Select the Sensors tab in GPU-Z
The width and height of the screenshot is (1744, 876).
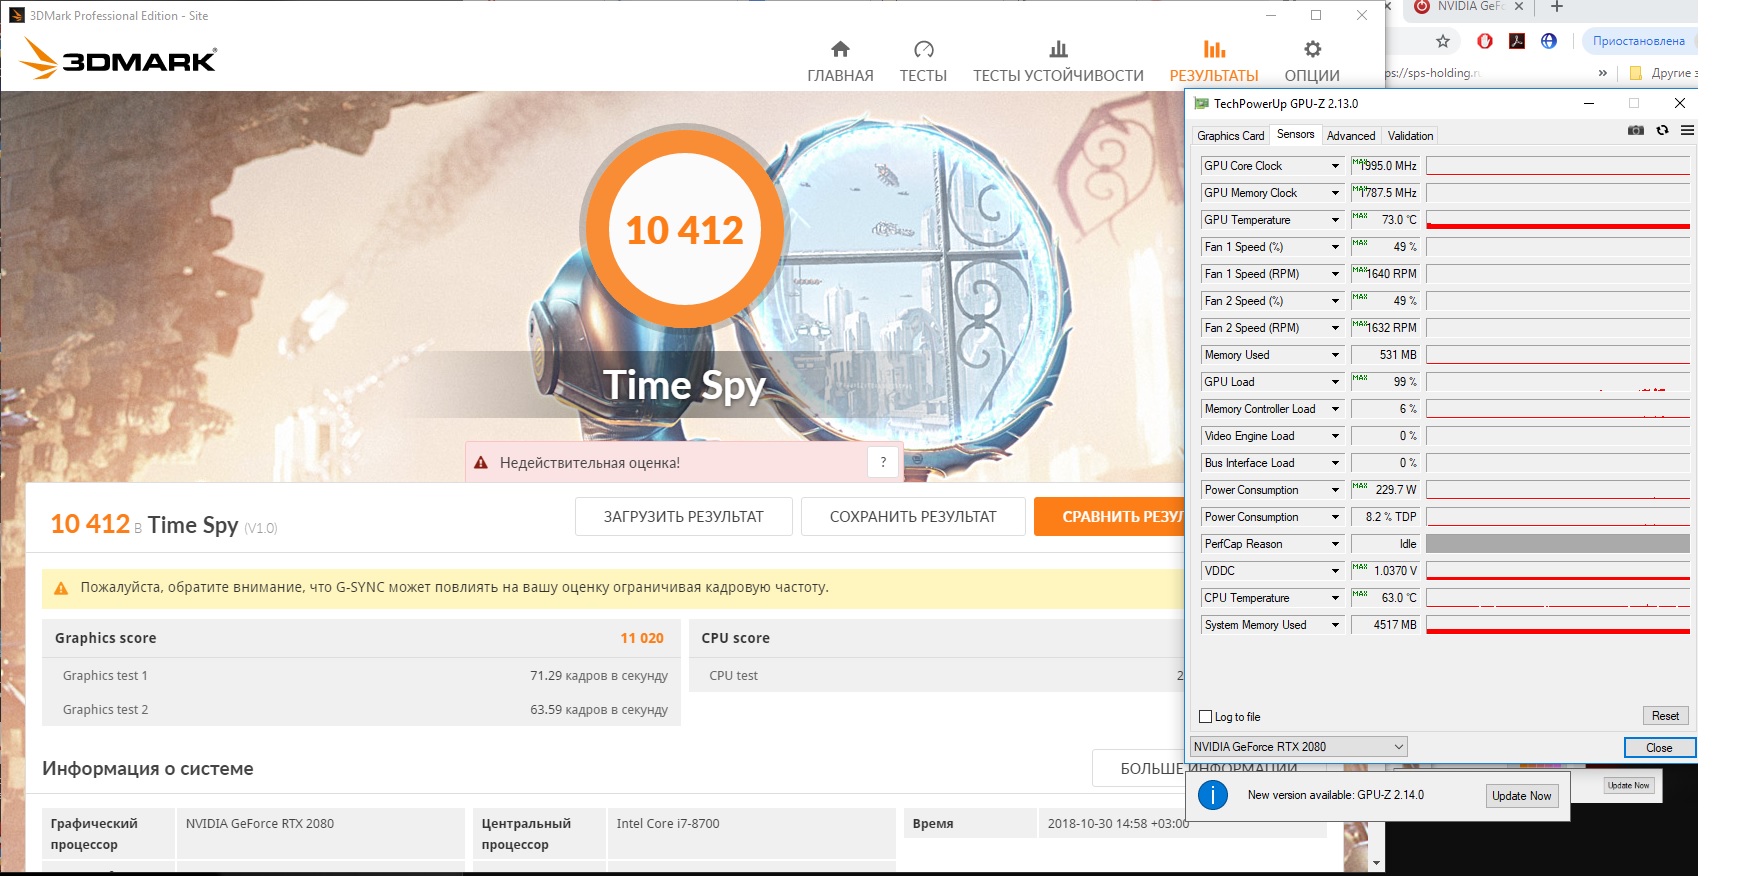[1295, 134]
